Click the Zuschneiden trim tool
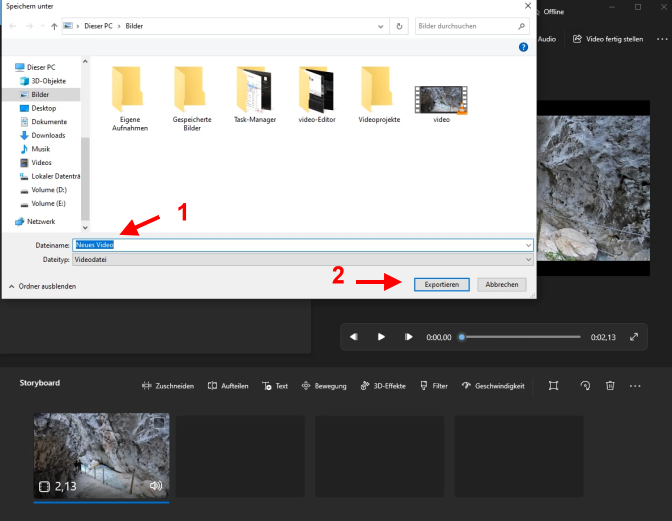The height and width of the screenshot is (521, 672). (x=168, y=386)
